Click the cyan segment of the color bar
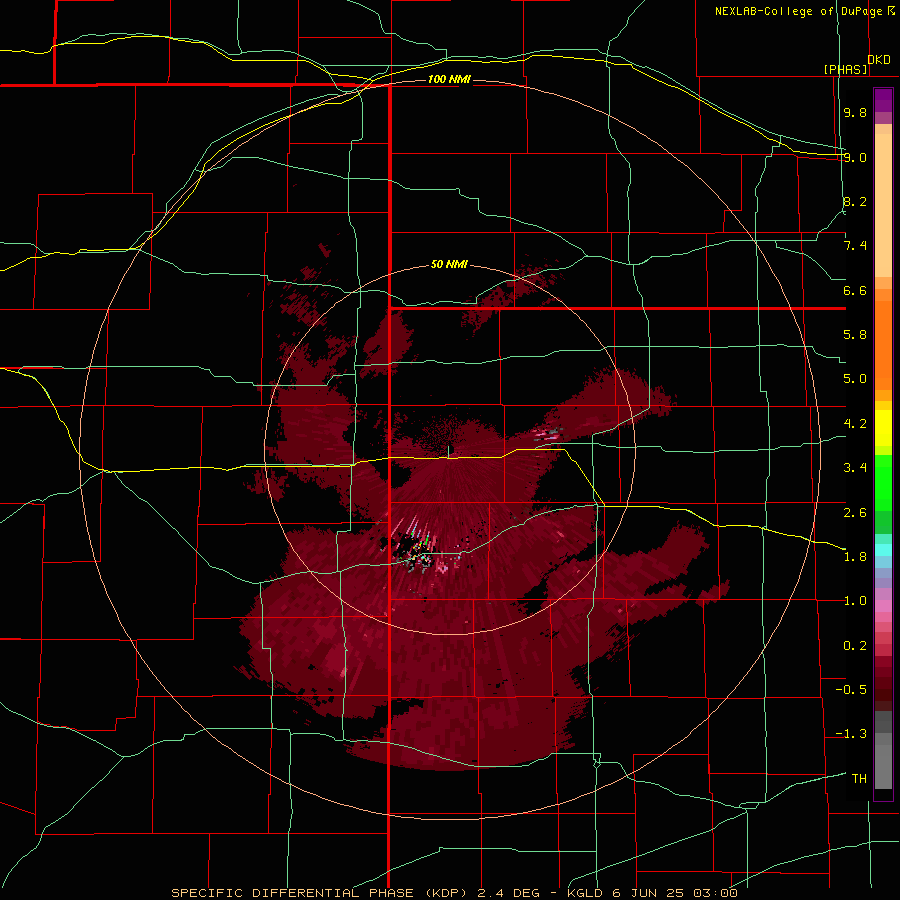 click(x=883, y=550)
